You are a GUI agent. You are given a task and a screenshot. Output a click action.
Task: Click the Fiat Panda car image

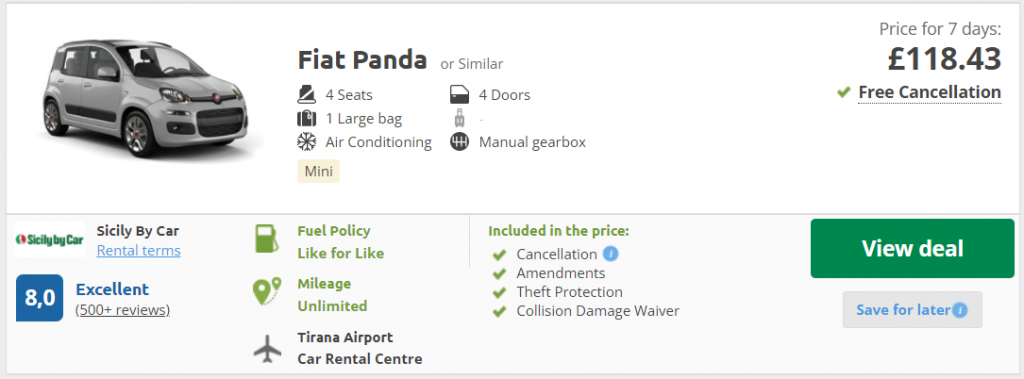pyautogui.click(x=144, y=96)
